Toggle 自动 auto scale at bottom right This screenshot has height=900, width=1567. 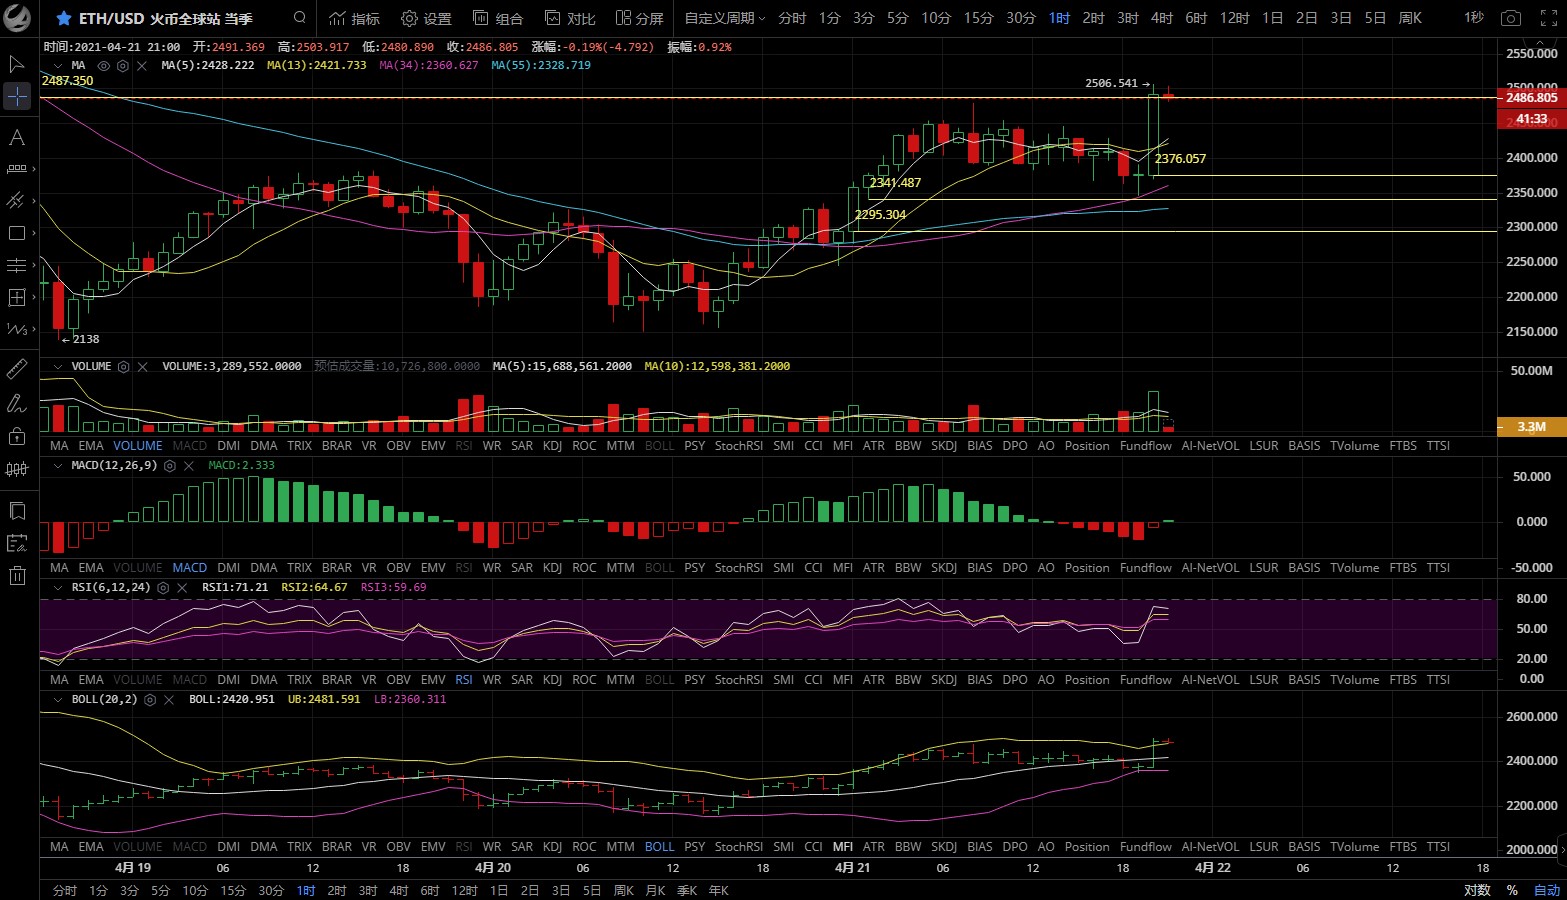1547,891
